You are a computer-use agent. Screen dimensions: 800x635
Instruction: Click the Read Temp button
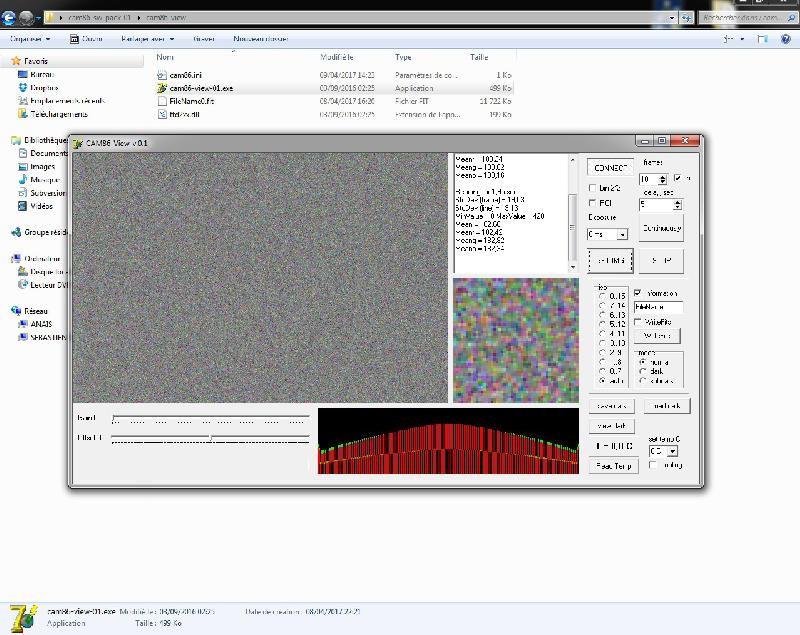613,466
